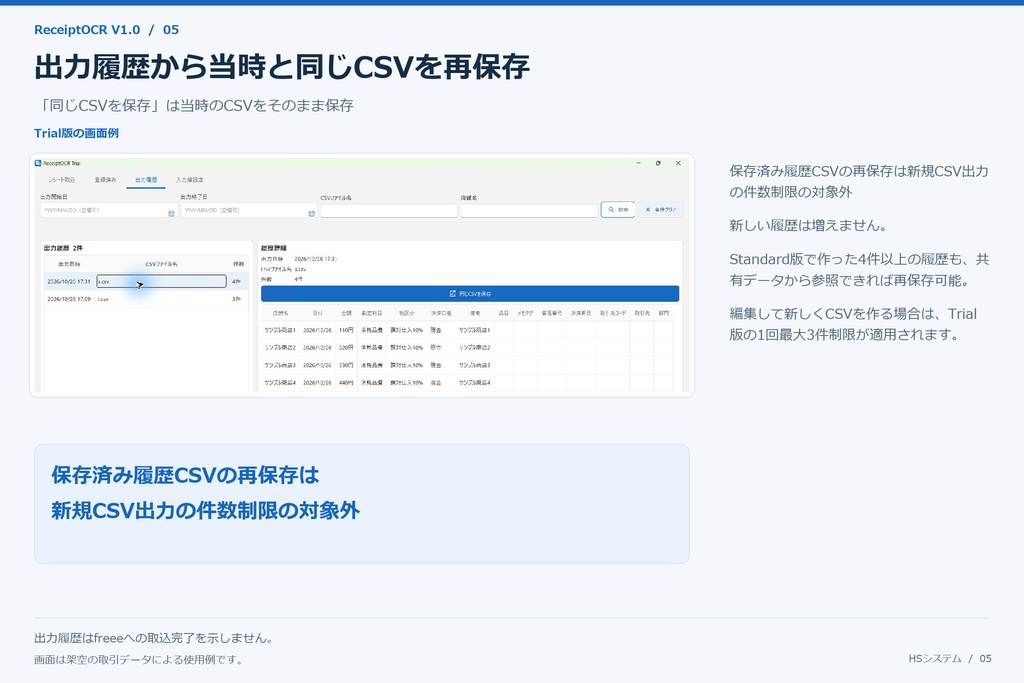Click the 条件クリア button
The height and width of the screenshot is (683, 1024).
pos(660,210)
